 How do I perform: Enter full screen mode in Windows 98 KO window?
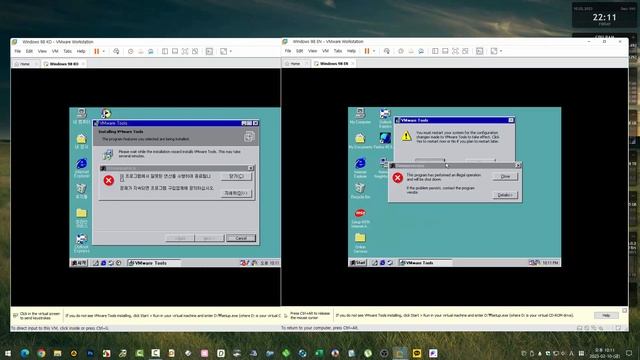coord(185,51)
